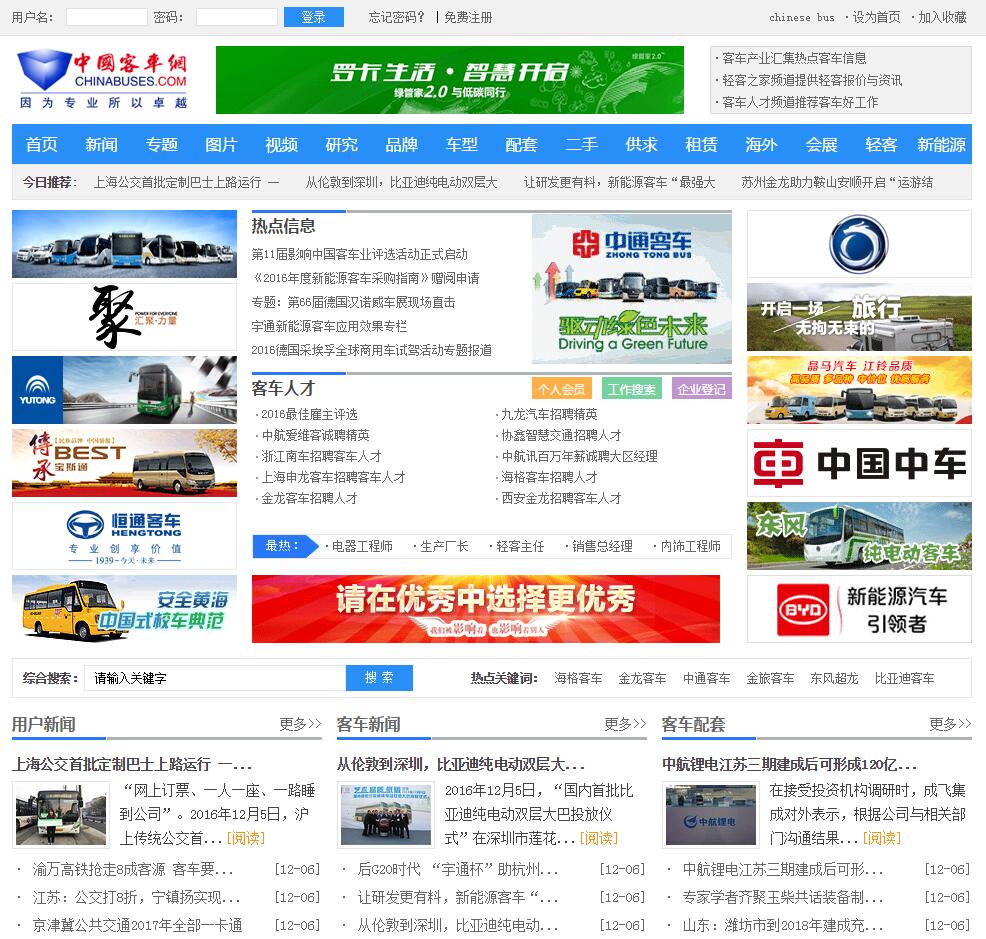Image resolution: width=986 pixels, height=939 pixels.
Task: Click the orange 个人会员 button
Action: pos(561,389)
